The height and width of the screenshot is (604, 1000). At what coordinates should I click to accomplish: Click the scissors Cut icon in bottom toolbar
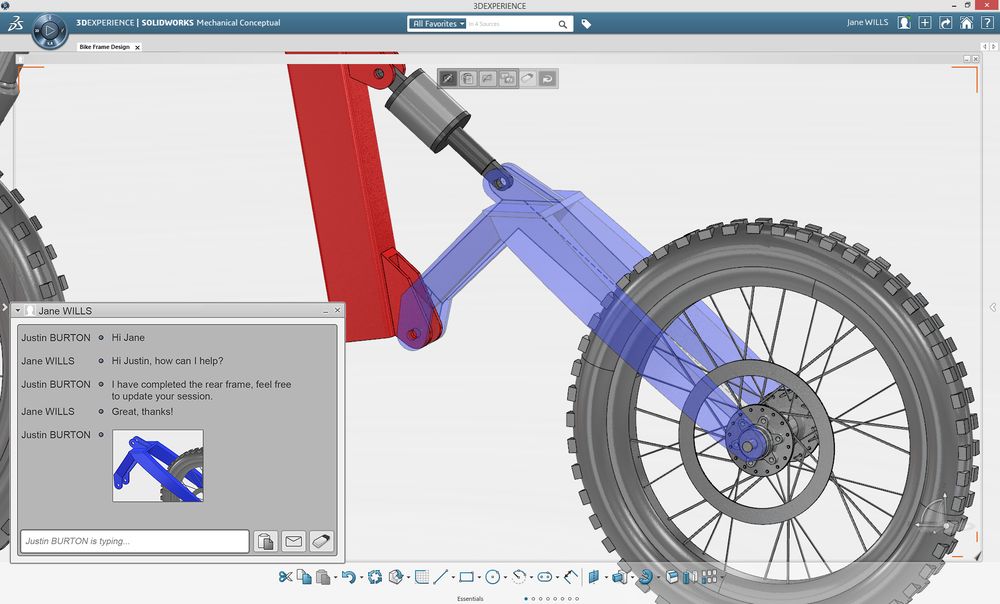[x=285, y=577]
